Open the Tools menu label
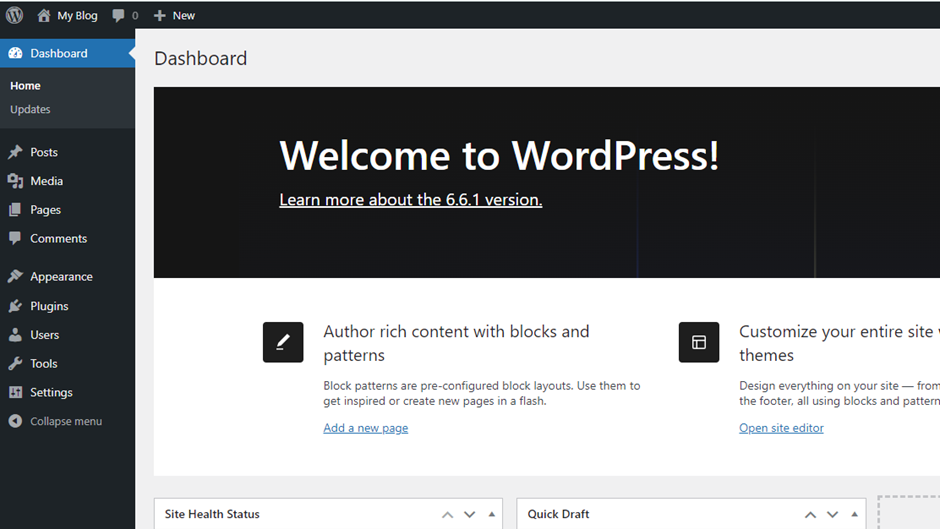The width and height of the screenshot is (940, 529). 44,363
